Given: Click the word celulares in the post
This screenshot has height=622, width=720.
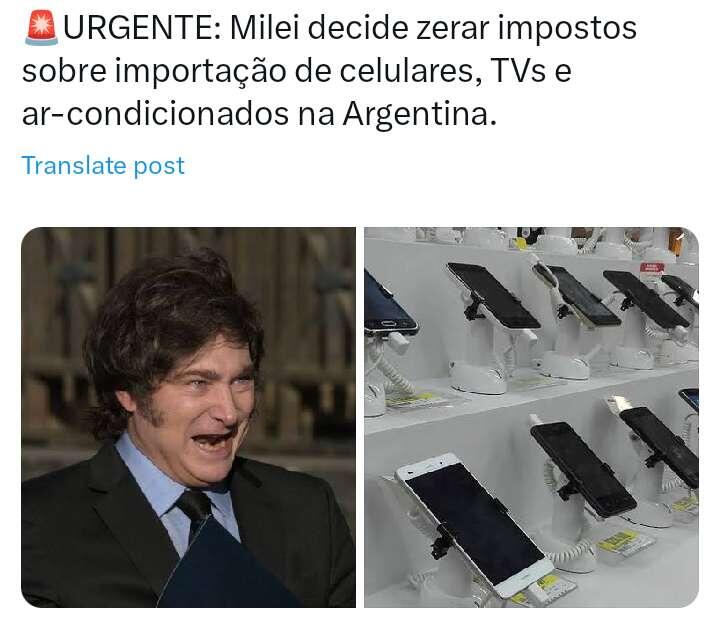Looking at the screenshot, I should pyautogui.click(x=411, y=71).
